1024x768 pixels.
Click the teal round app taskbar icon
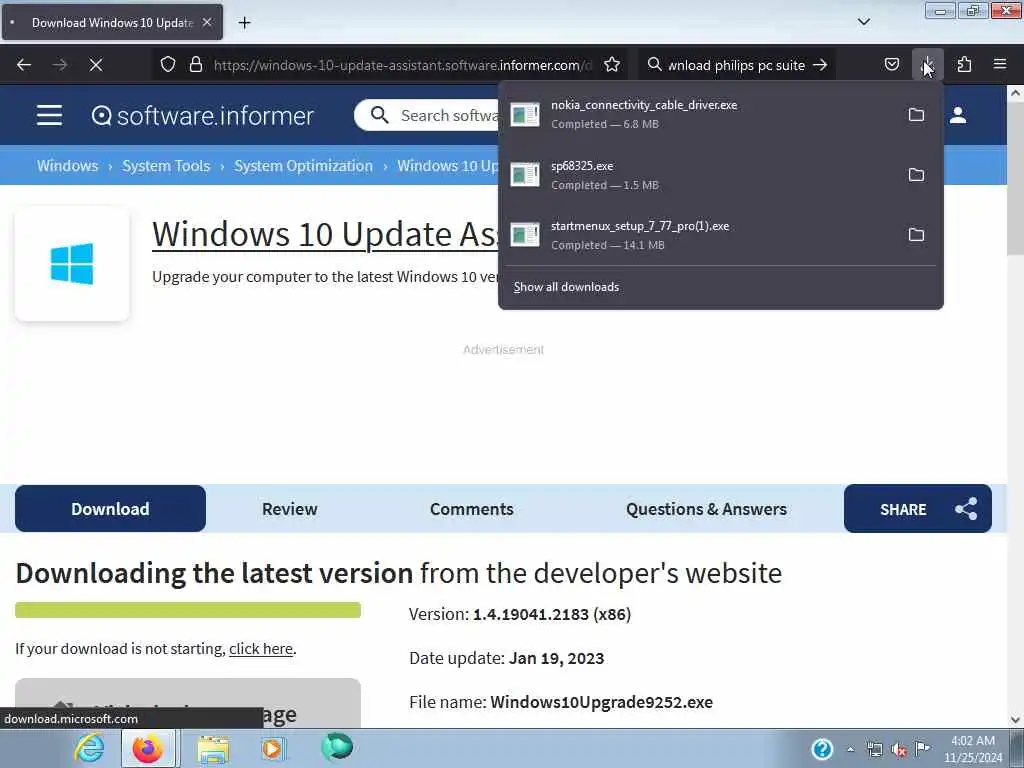[x=337, y=747]
